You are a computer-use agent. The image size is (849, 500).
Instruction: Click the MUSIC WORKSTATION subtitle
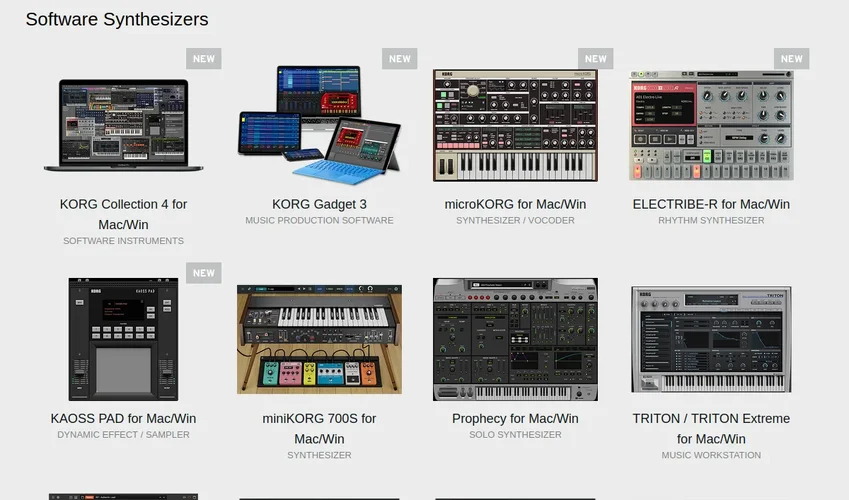(711, 455)
